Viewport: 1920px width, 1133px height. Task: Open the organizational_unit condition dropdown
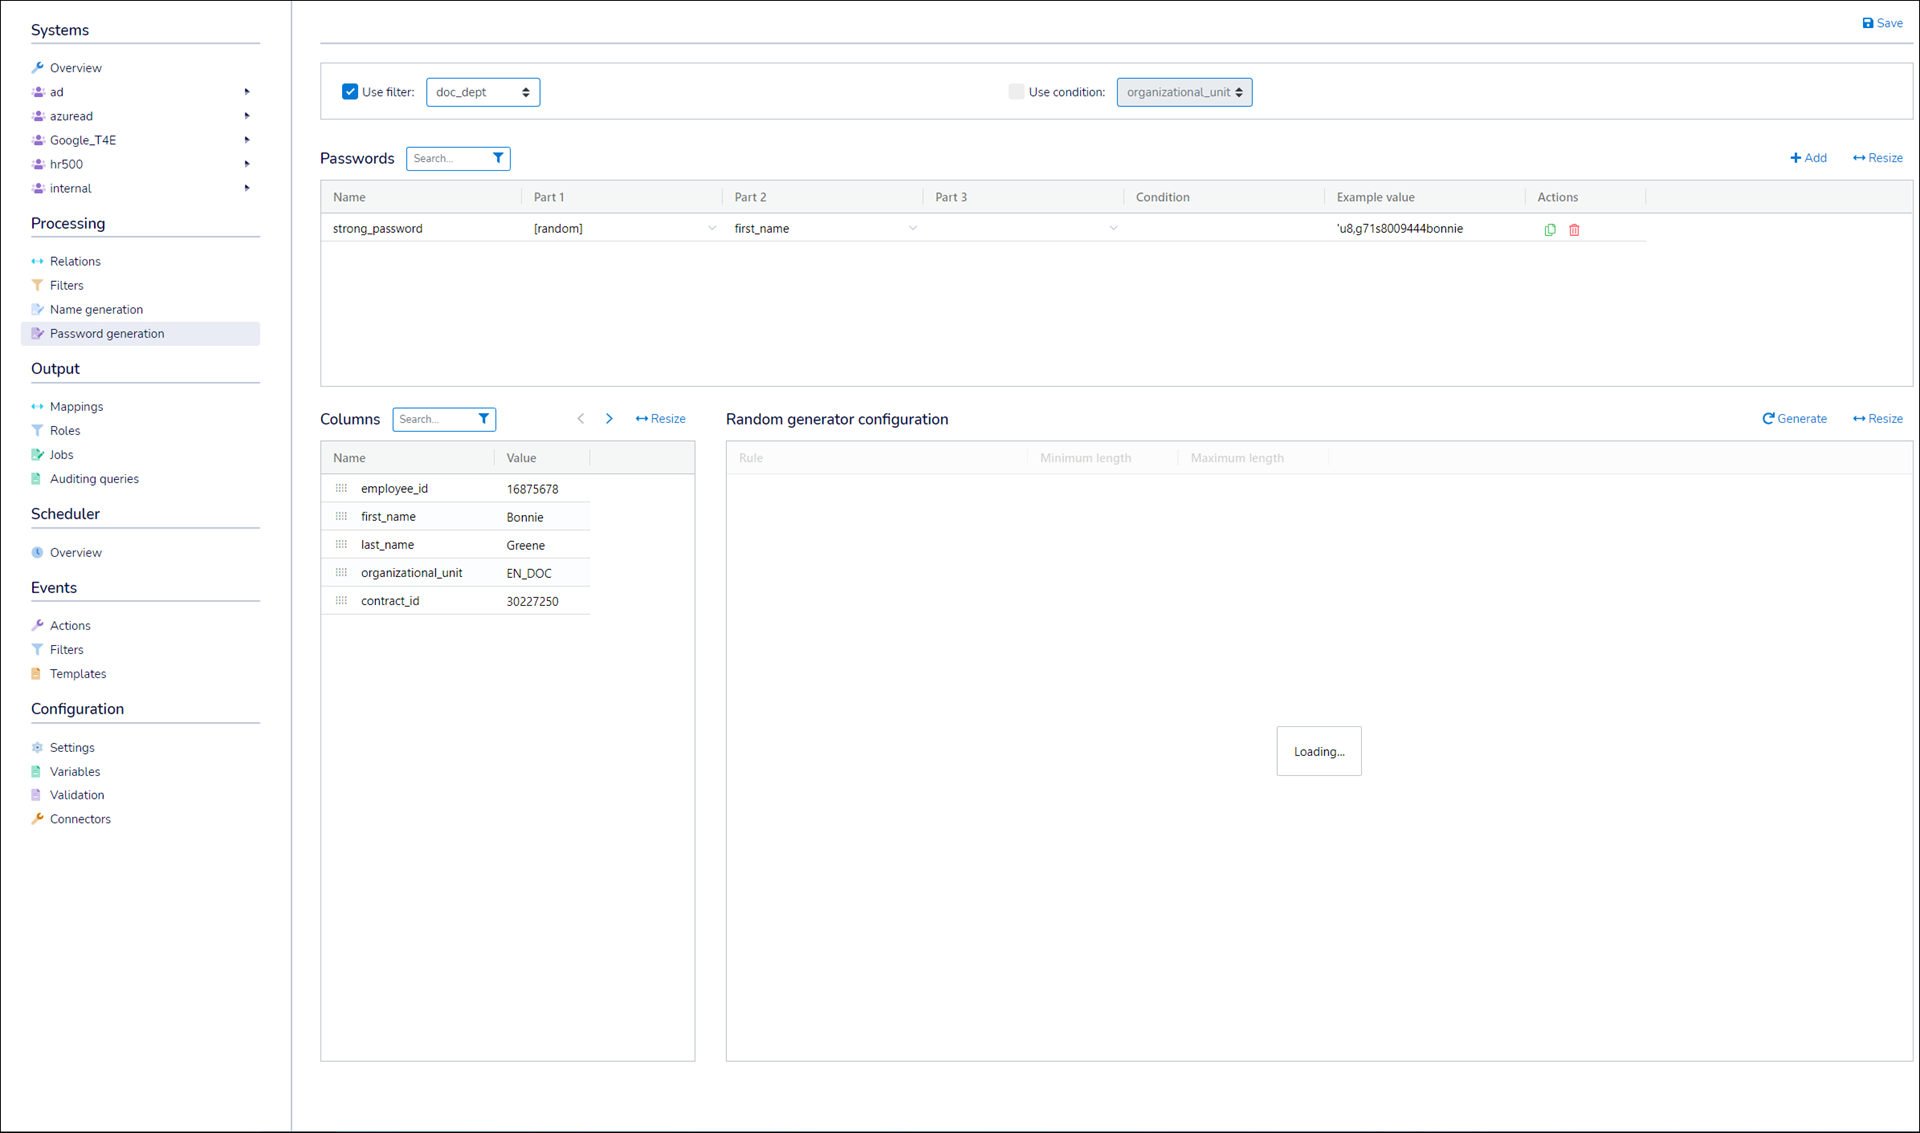click(x=1184, y=92)
